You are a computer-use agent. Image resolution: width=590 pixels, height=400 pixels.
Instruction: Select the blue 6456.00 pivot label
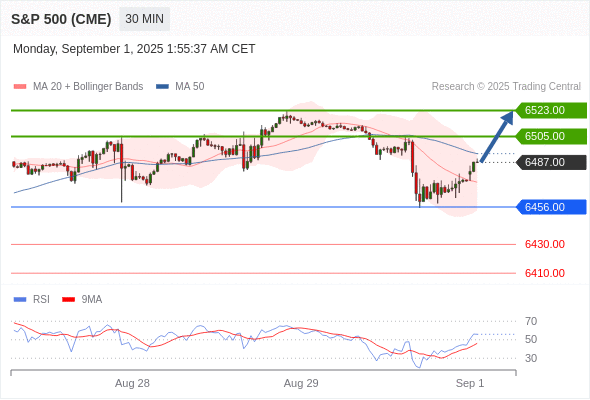point(551,207)
